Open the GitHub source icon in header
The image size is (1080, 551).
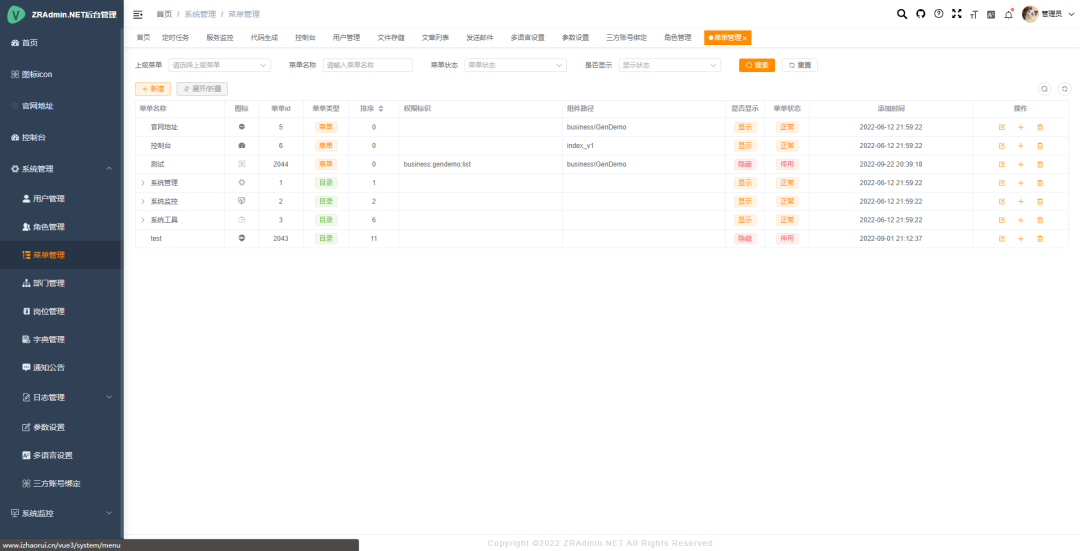[920, 14]
